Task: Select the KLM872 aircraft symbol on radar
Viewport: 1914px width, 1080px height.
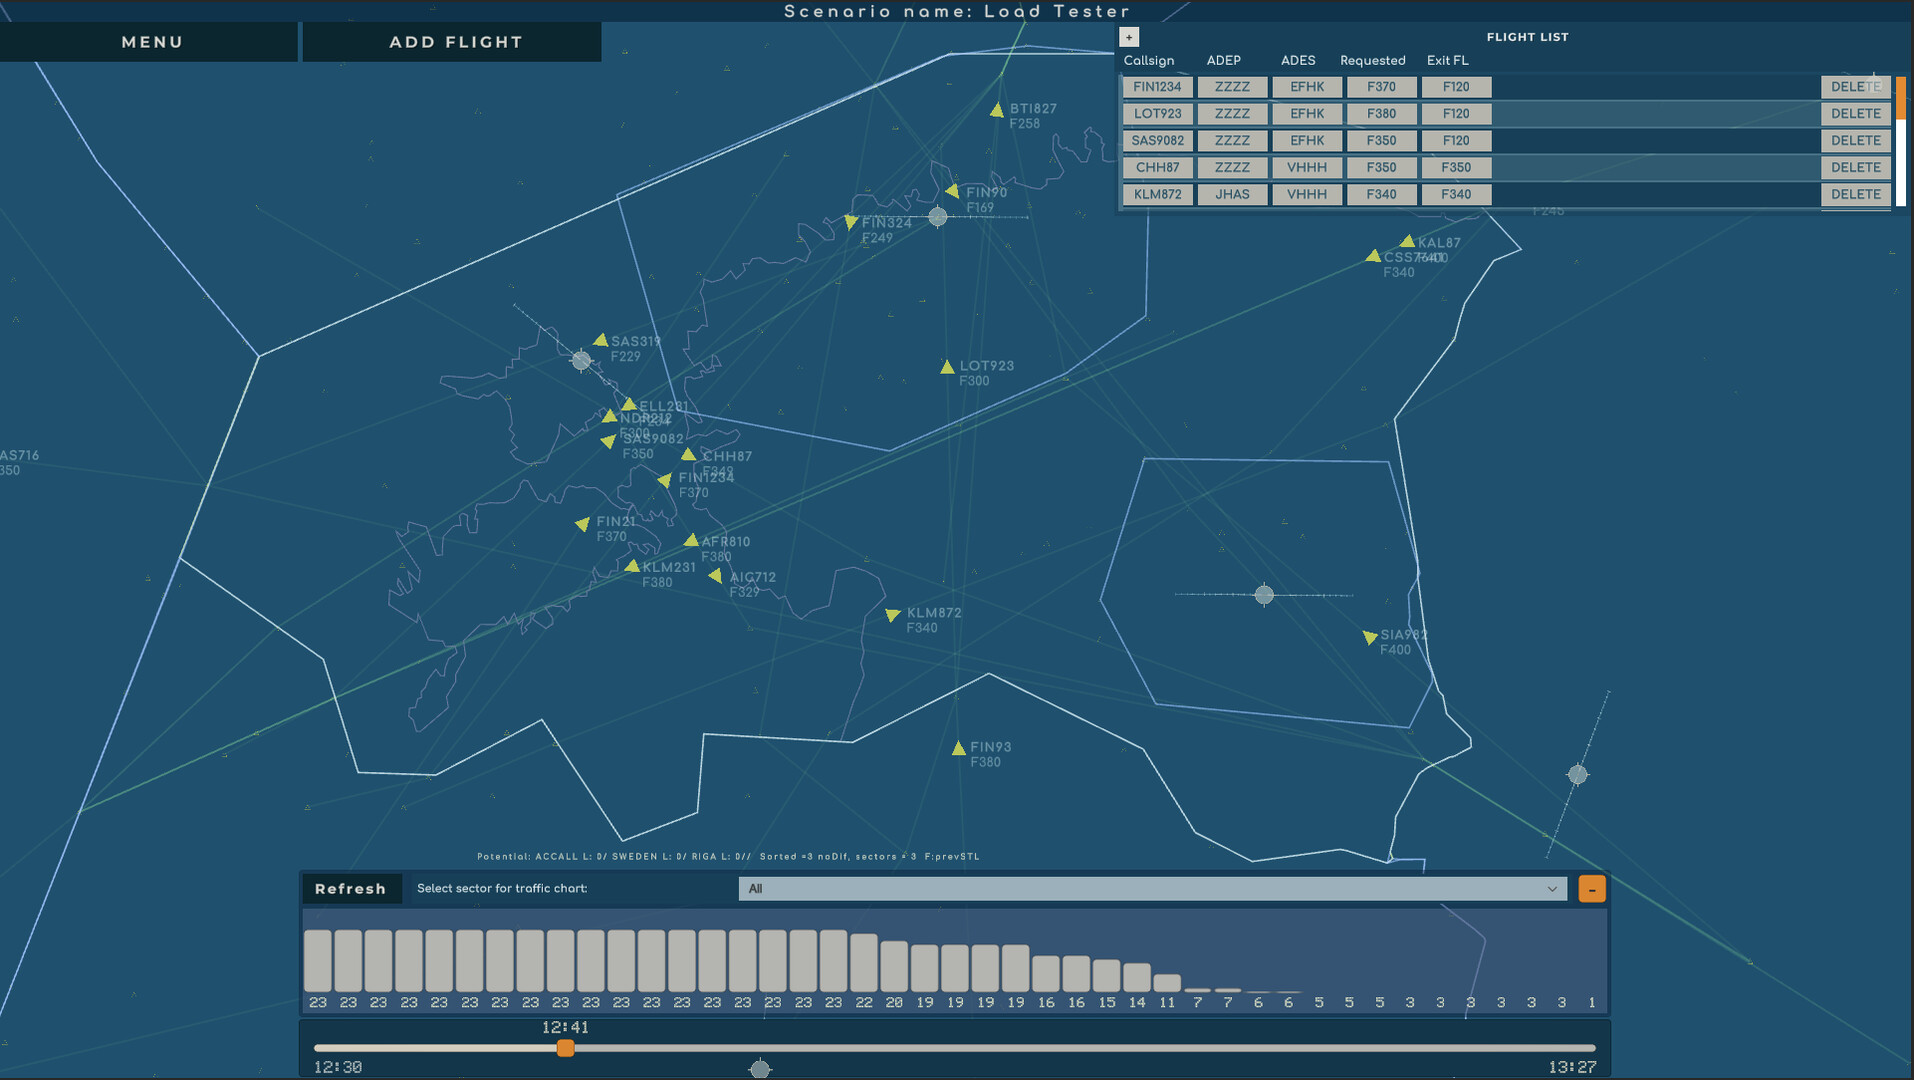Action: coord(893,616)
